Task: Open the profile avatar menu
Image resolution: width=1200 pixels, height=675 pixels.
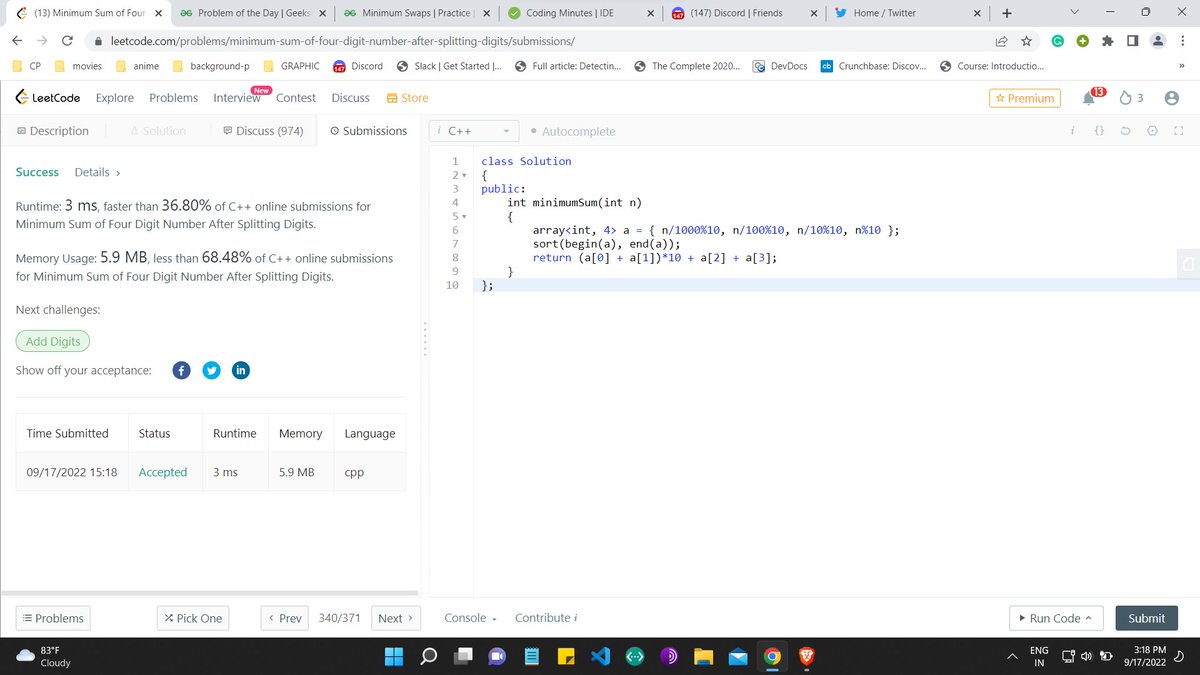Action: tap(1173, 98)
